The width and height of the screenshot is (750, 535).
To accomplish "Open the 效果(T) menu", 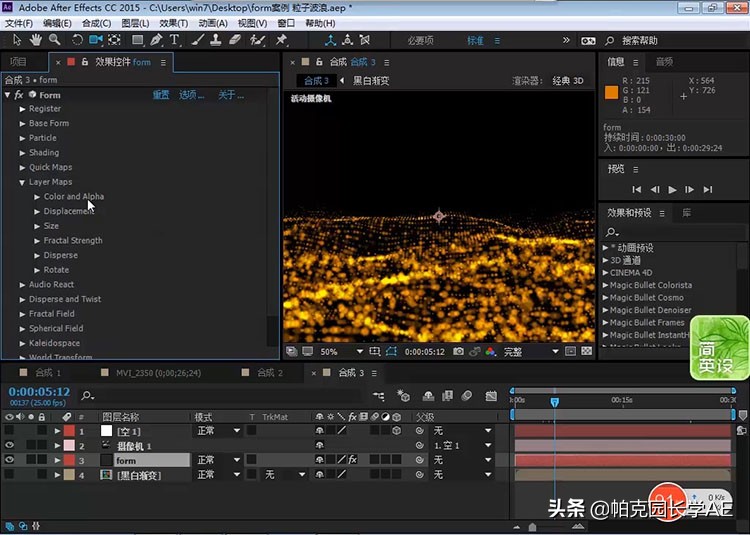I will click(x=173, y=23).
